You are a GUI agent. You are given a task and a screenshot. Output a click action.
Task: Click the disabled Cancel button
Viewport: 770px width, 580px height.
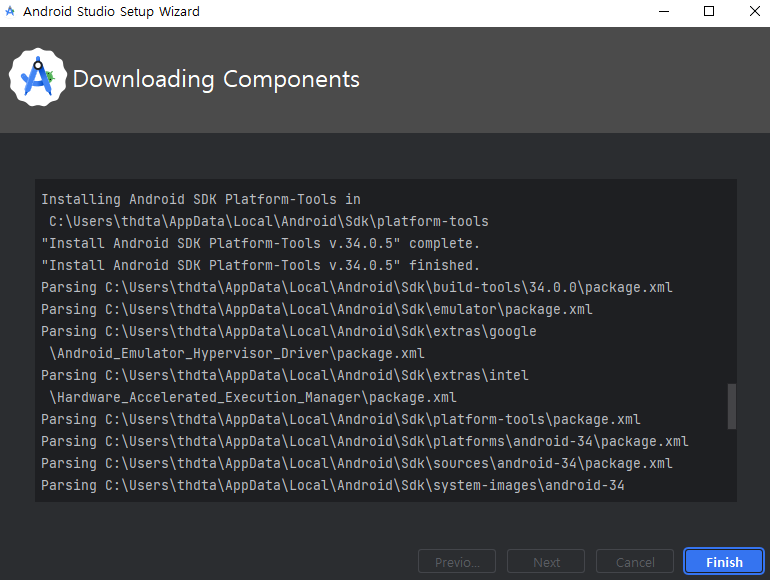tap(634, 561)
